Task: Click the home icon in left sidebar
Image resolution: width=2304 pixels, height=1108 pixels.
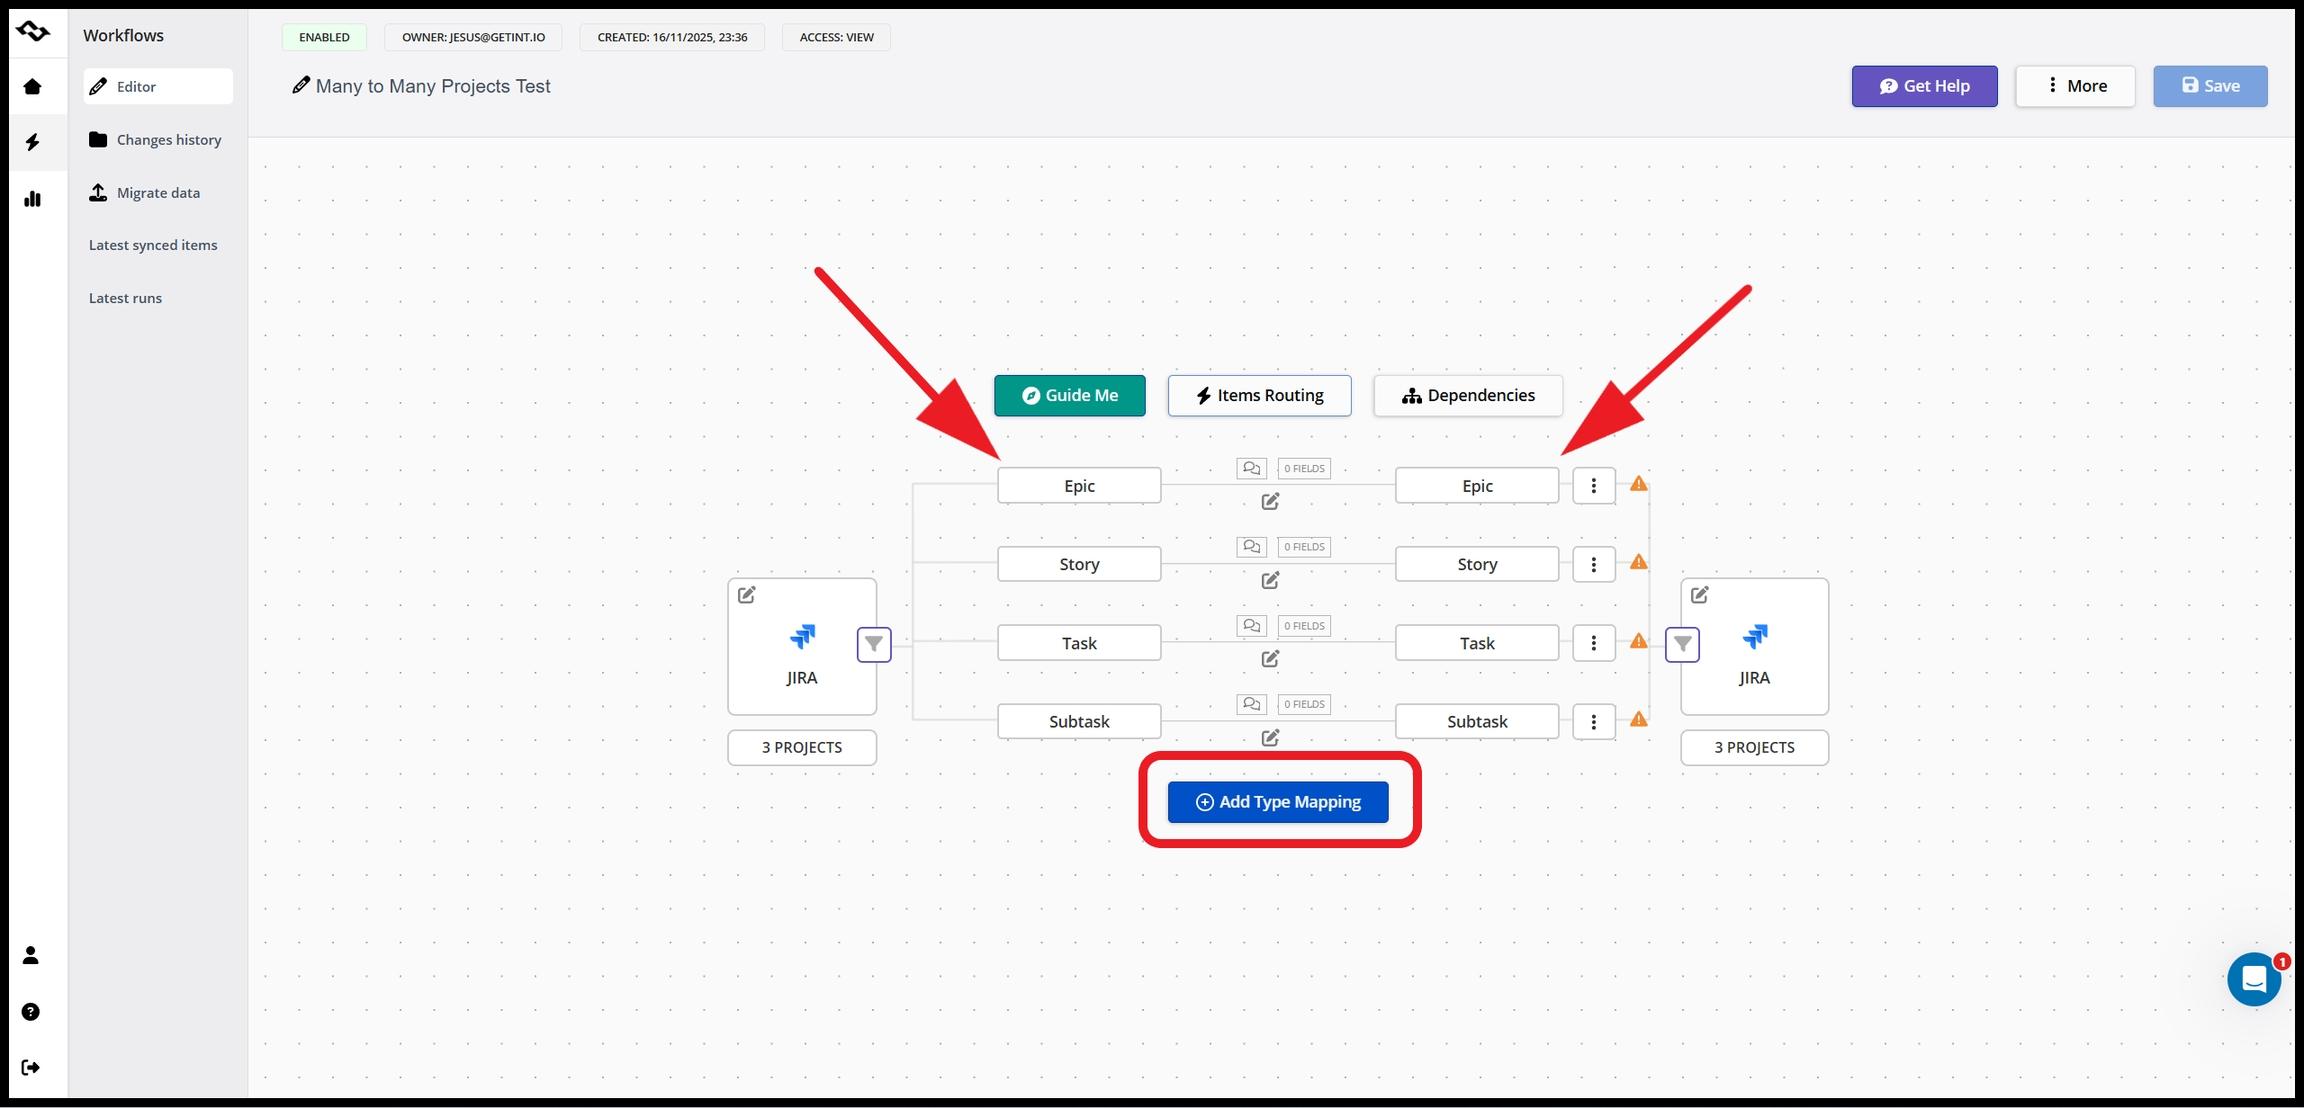Action: (32, 87)
